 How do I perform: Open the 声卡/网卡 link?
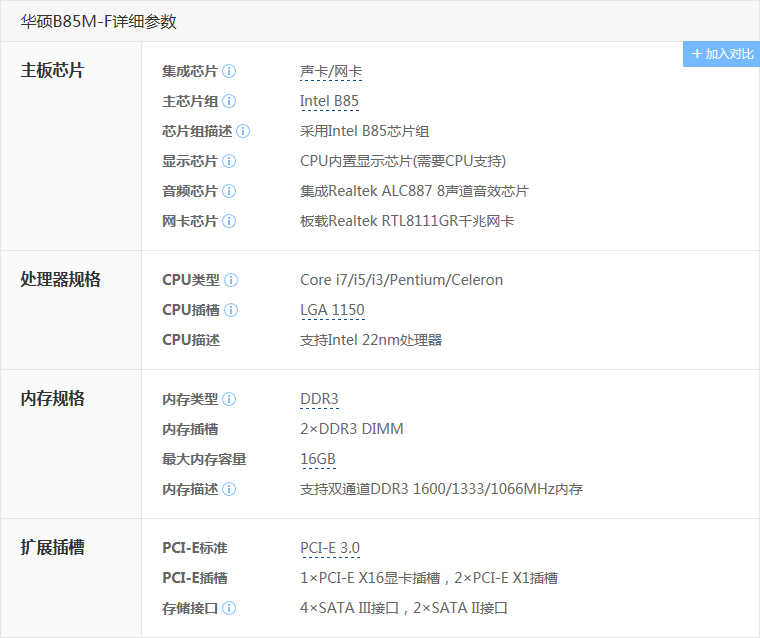(x=331, y=72)
